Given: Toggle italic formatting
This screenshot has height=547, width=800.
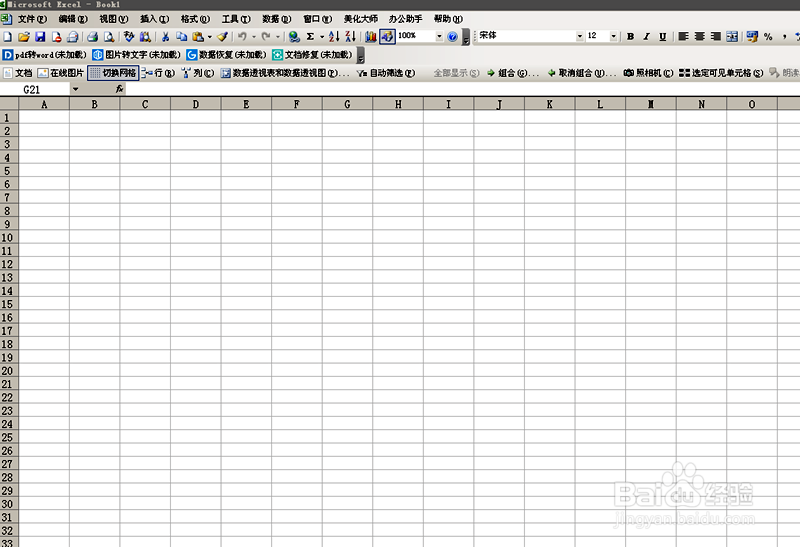Looking at the screenshot, I should 646,37.
